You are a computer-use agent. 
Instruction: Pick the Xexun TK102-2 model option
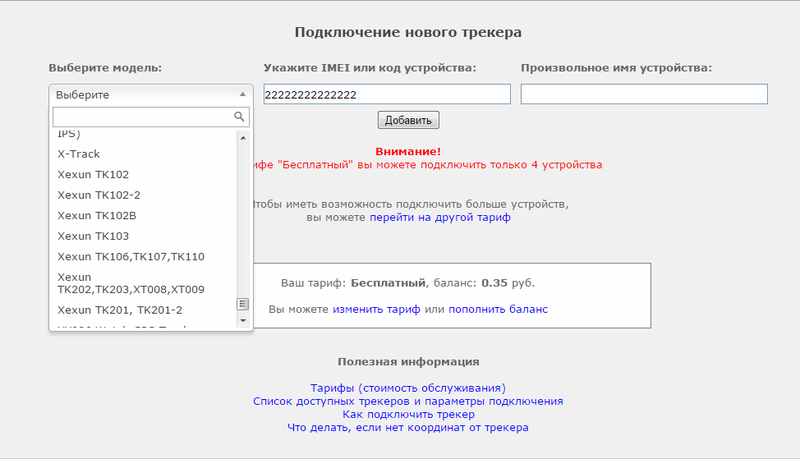99,195
